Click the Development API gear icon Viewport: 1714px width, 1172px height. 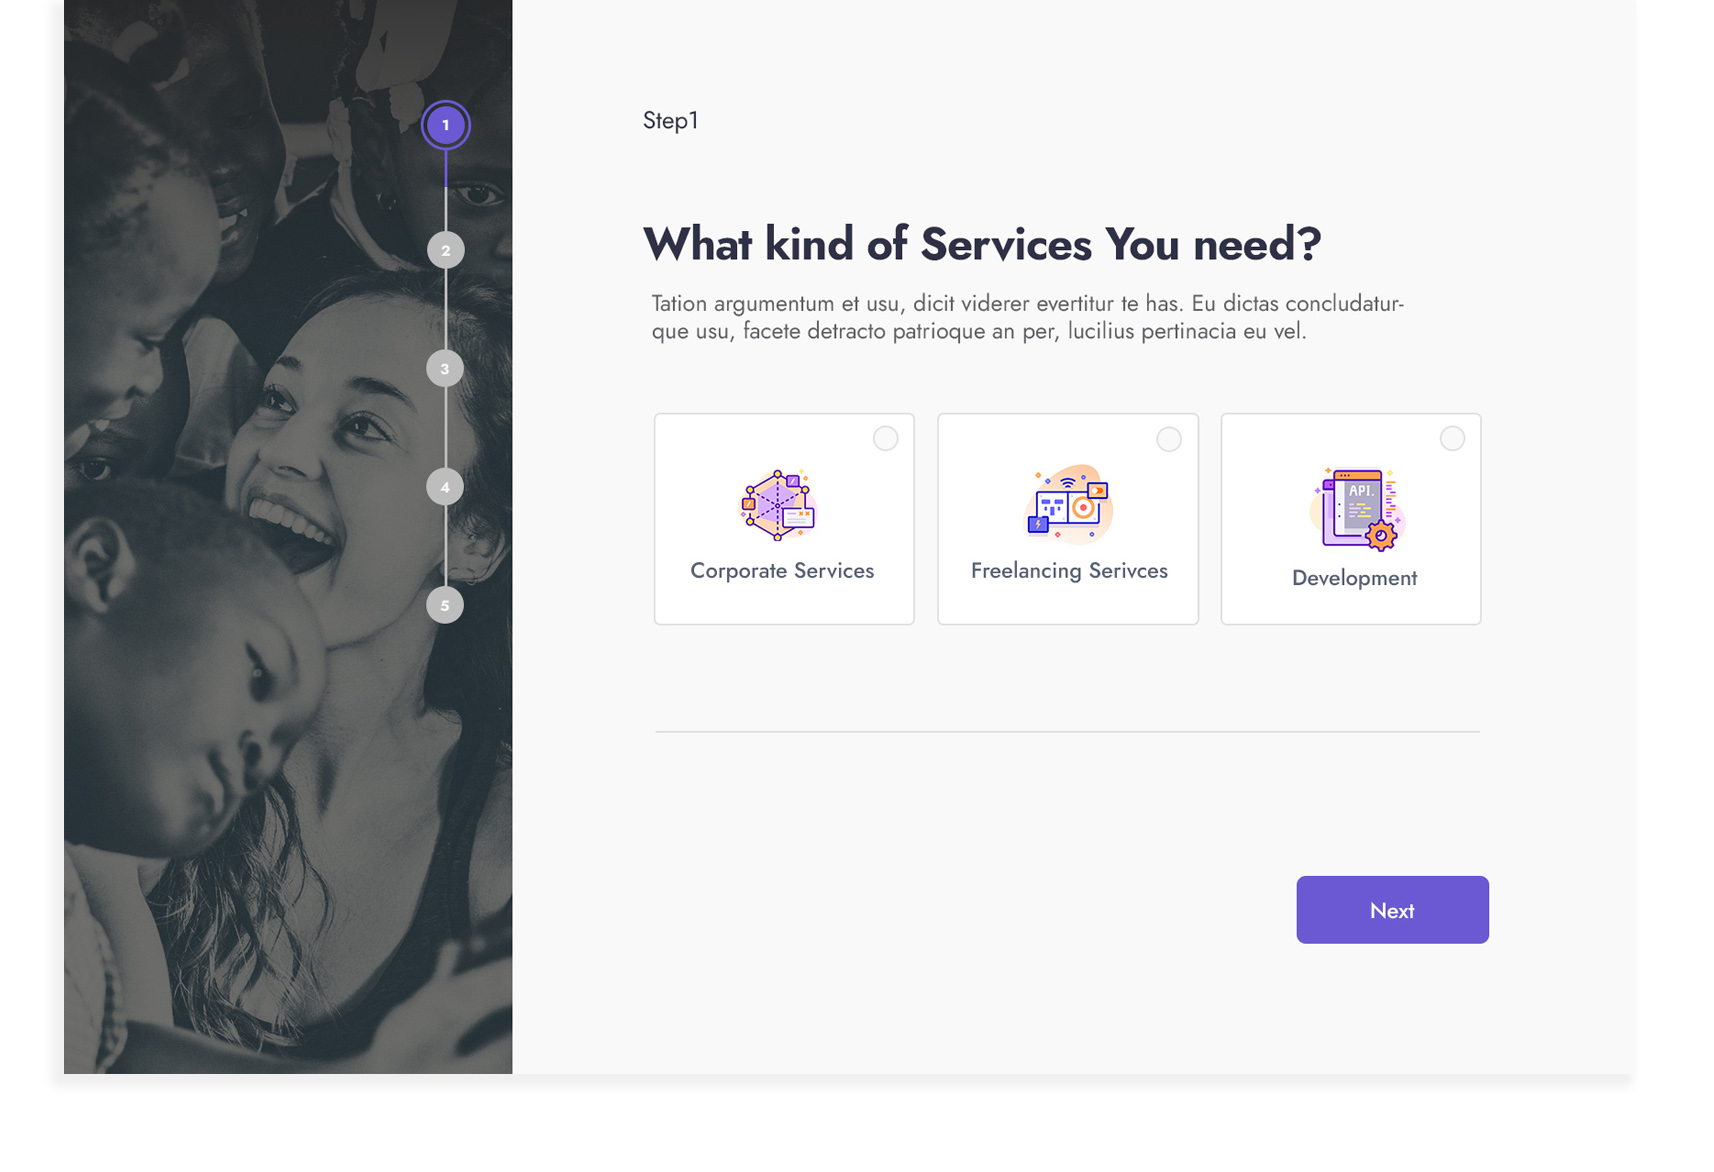click(x=1357, y=509)
